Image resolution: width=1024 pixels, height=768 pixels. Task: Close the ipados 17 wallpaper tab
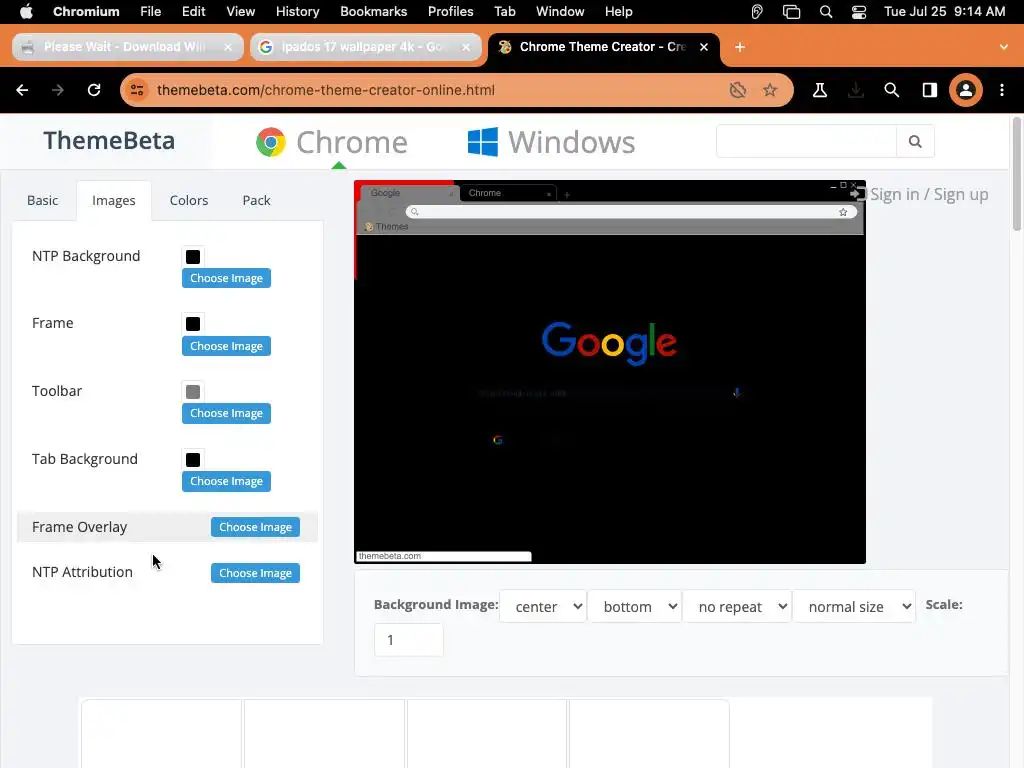coord(466,47)
